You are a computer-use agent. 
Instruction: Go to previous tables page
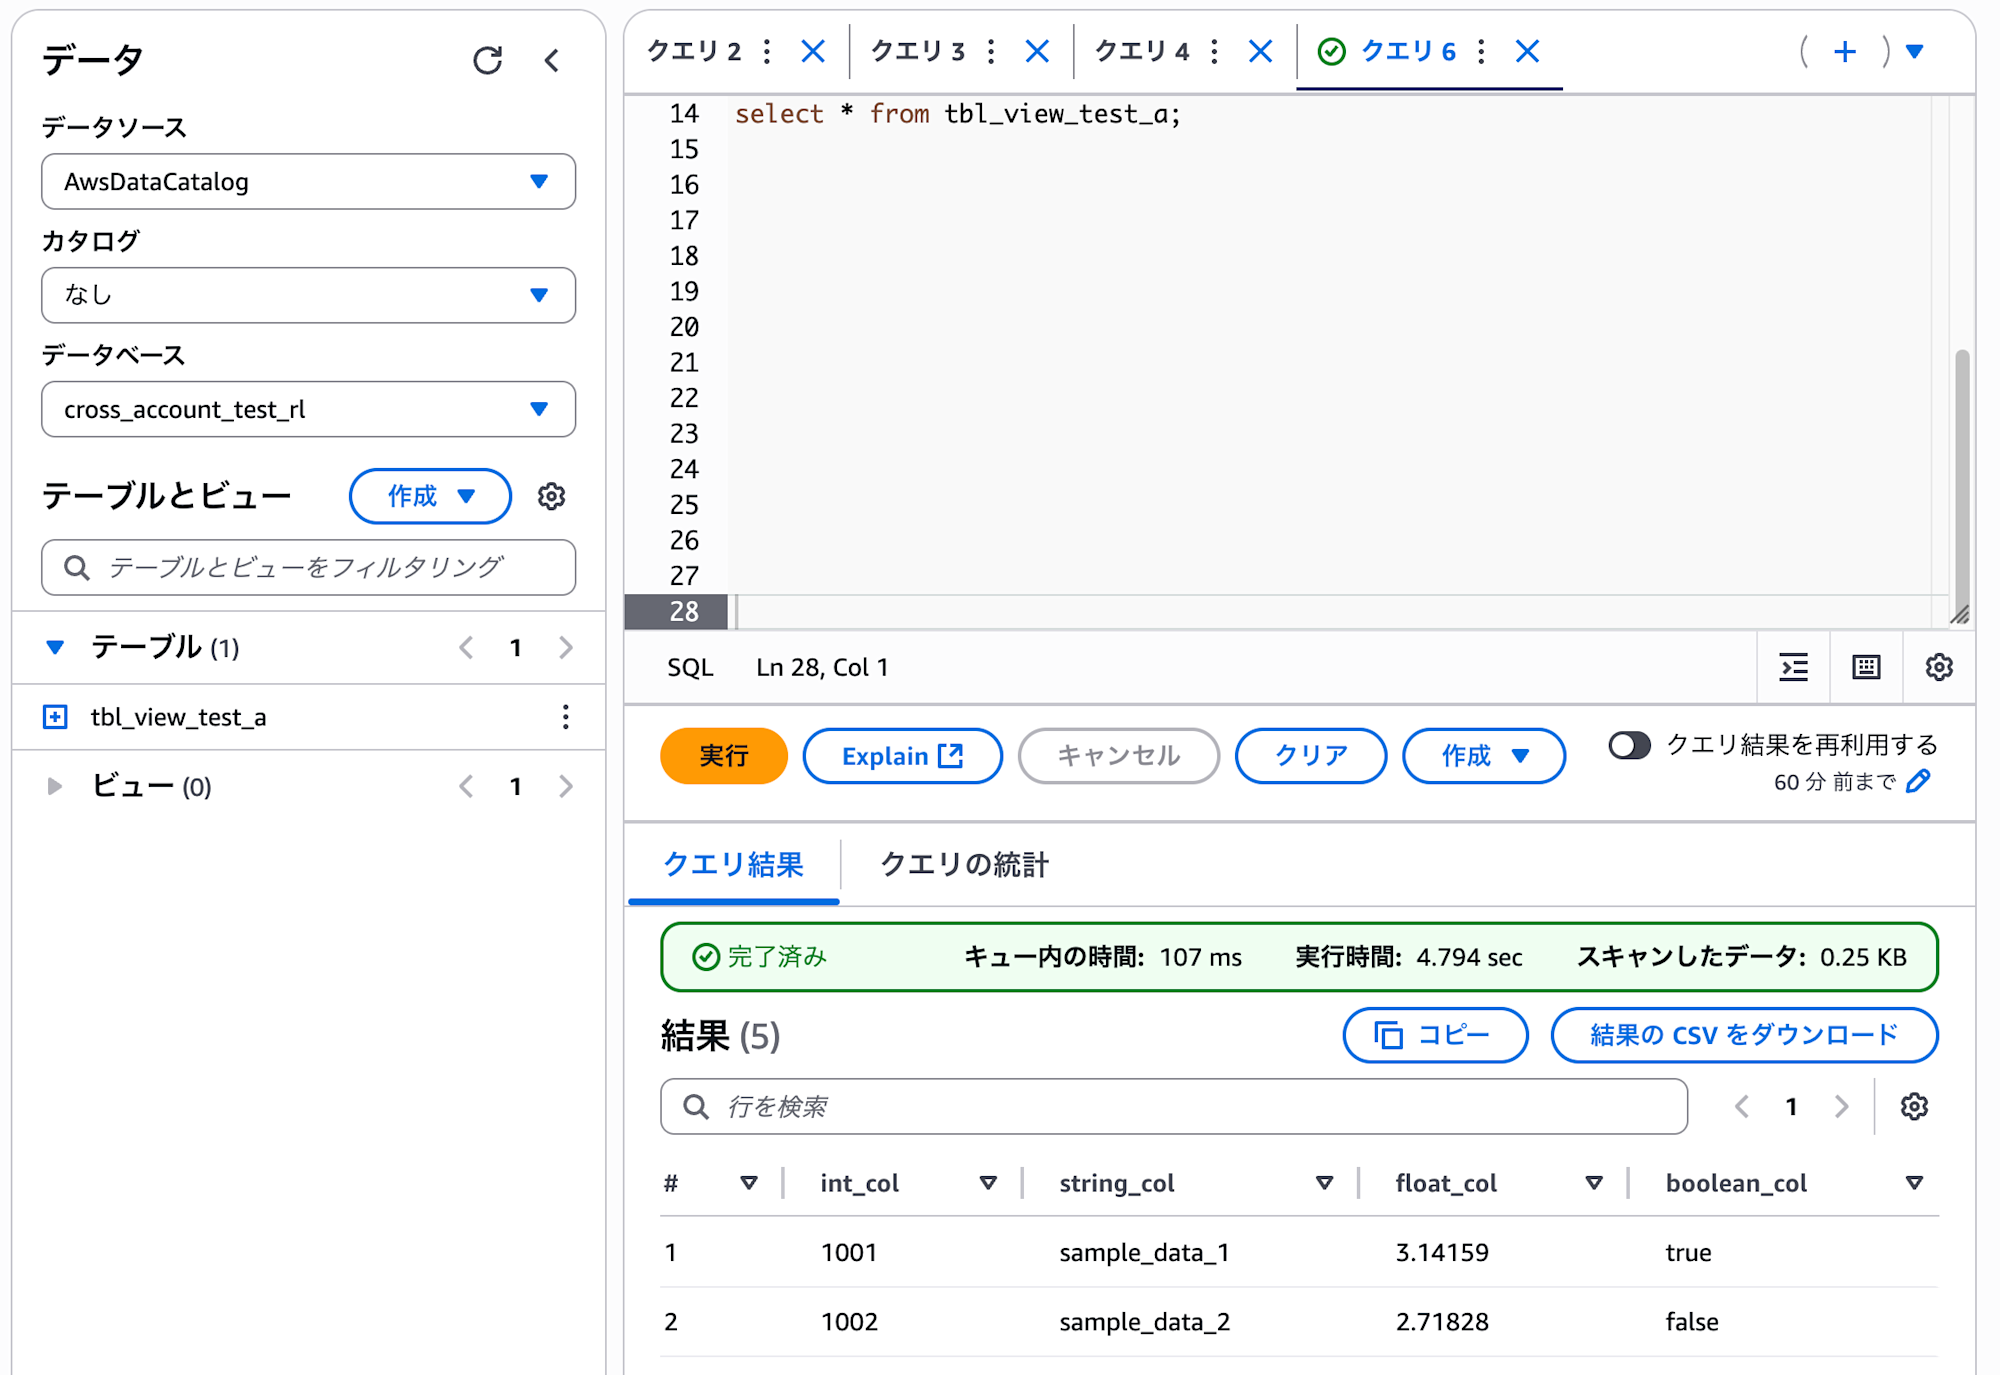coord(466,647)
